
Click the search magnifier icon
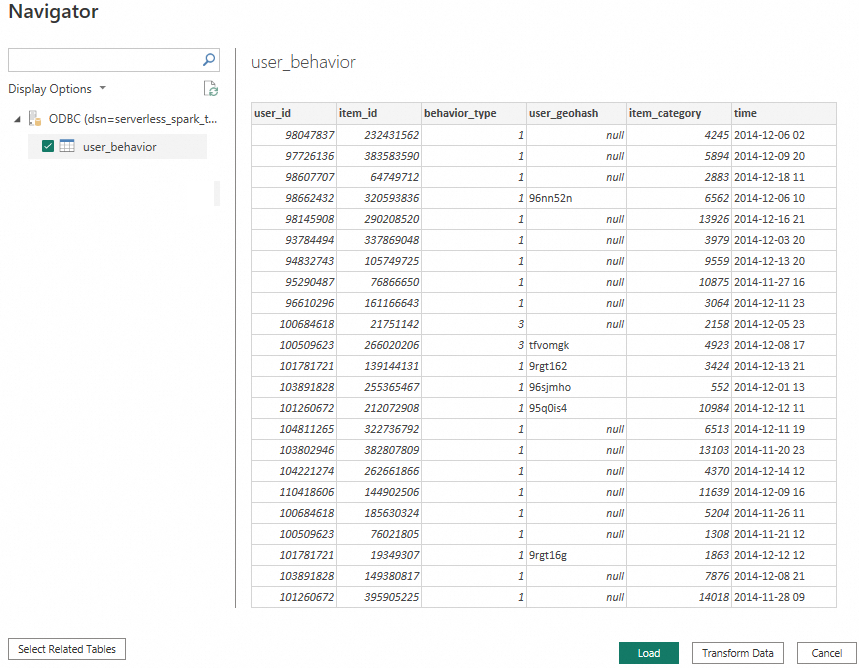209,60
